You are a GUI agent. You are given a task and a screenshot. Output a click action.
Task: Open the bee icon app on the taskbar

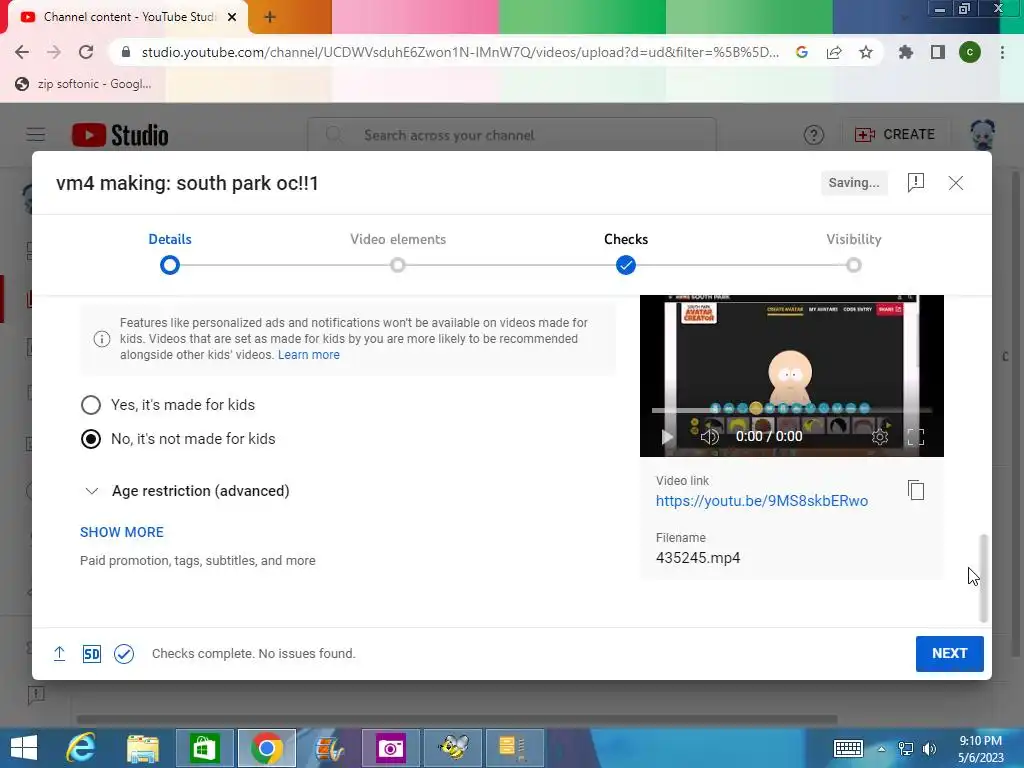[453, 748]
